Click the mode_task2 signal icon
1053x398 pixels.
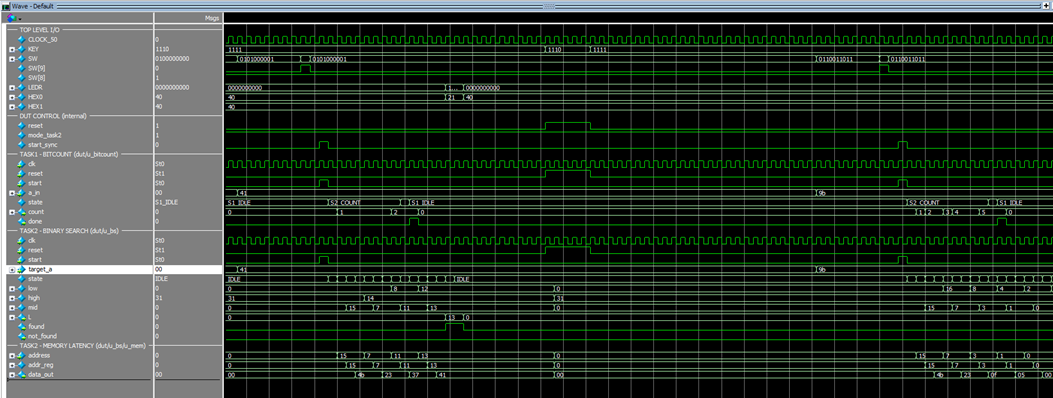click(21, 135)
